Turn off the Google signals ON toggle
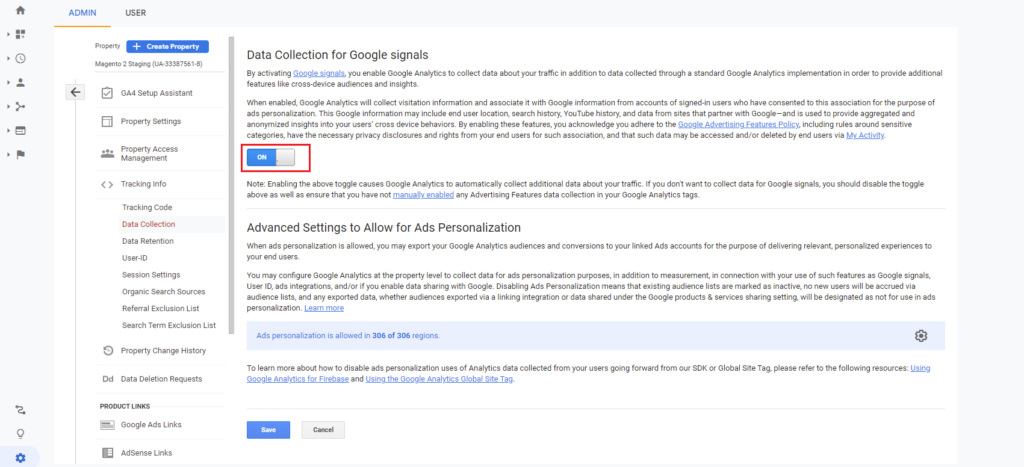Viewport: 1024px width, 467px height. pos(271,157)
